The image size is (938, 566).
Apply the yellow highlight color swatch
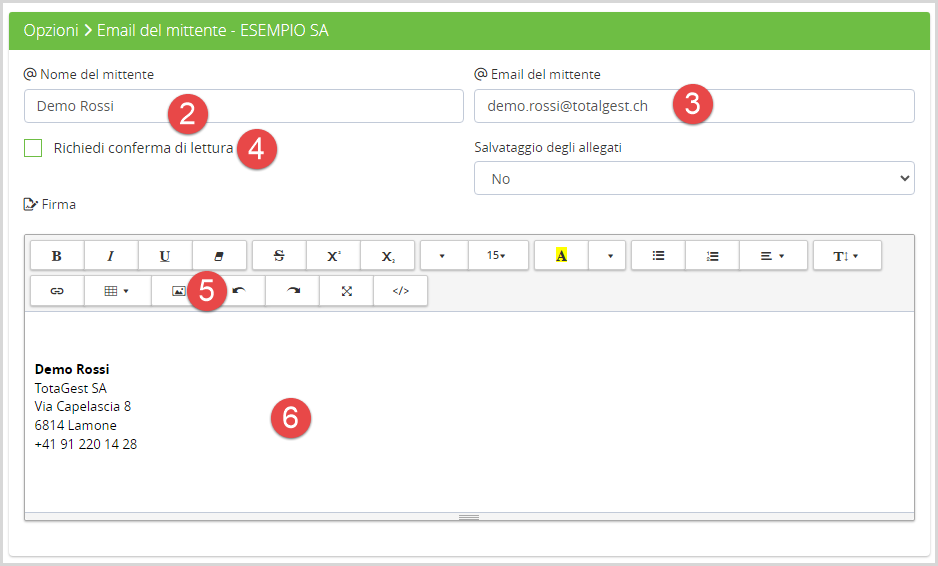tap(561, 255)
